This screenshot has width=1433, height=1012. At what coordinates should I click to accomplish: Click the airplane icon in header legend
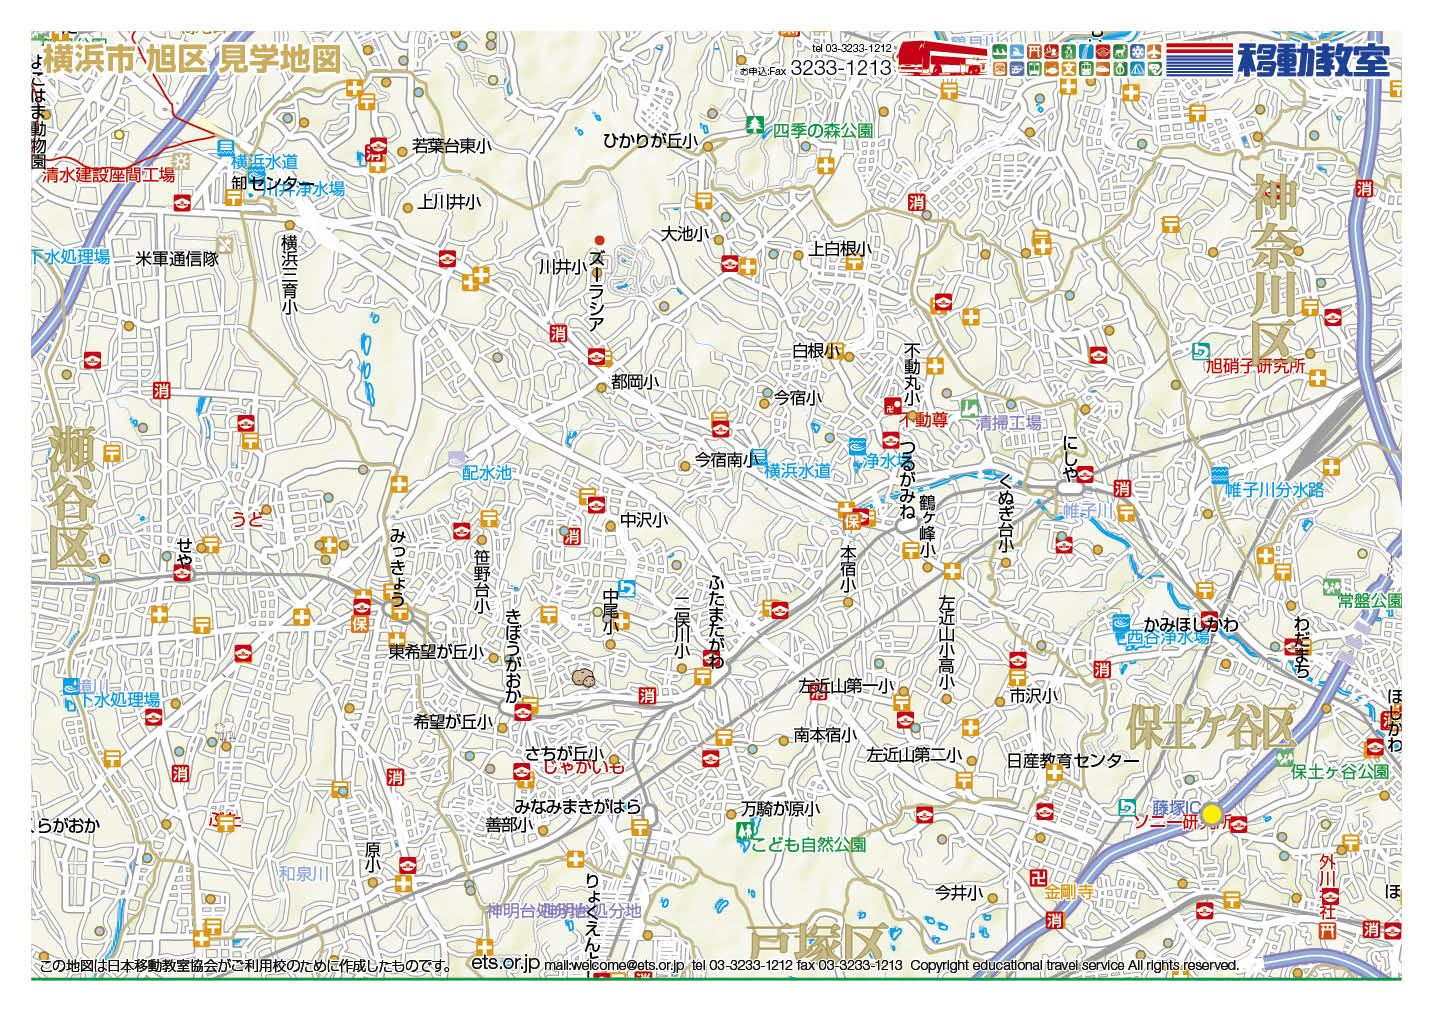pos(1154,51)
